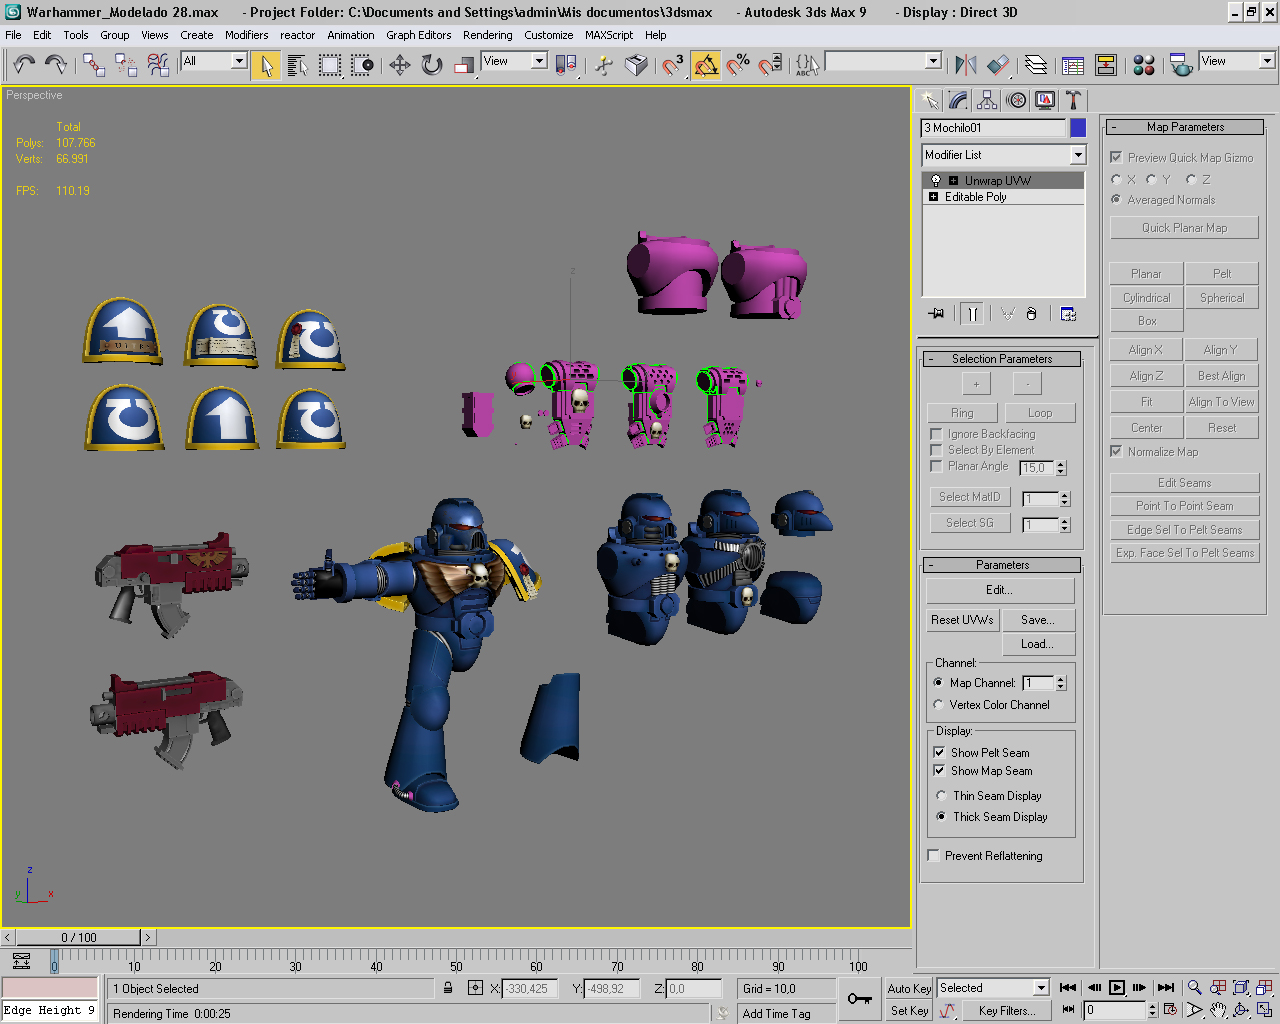Screen dimensions: 1280x1024
Task: Open the Material Editor icon
Action: [1144, 65]
